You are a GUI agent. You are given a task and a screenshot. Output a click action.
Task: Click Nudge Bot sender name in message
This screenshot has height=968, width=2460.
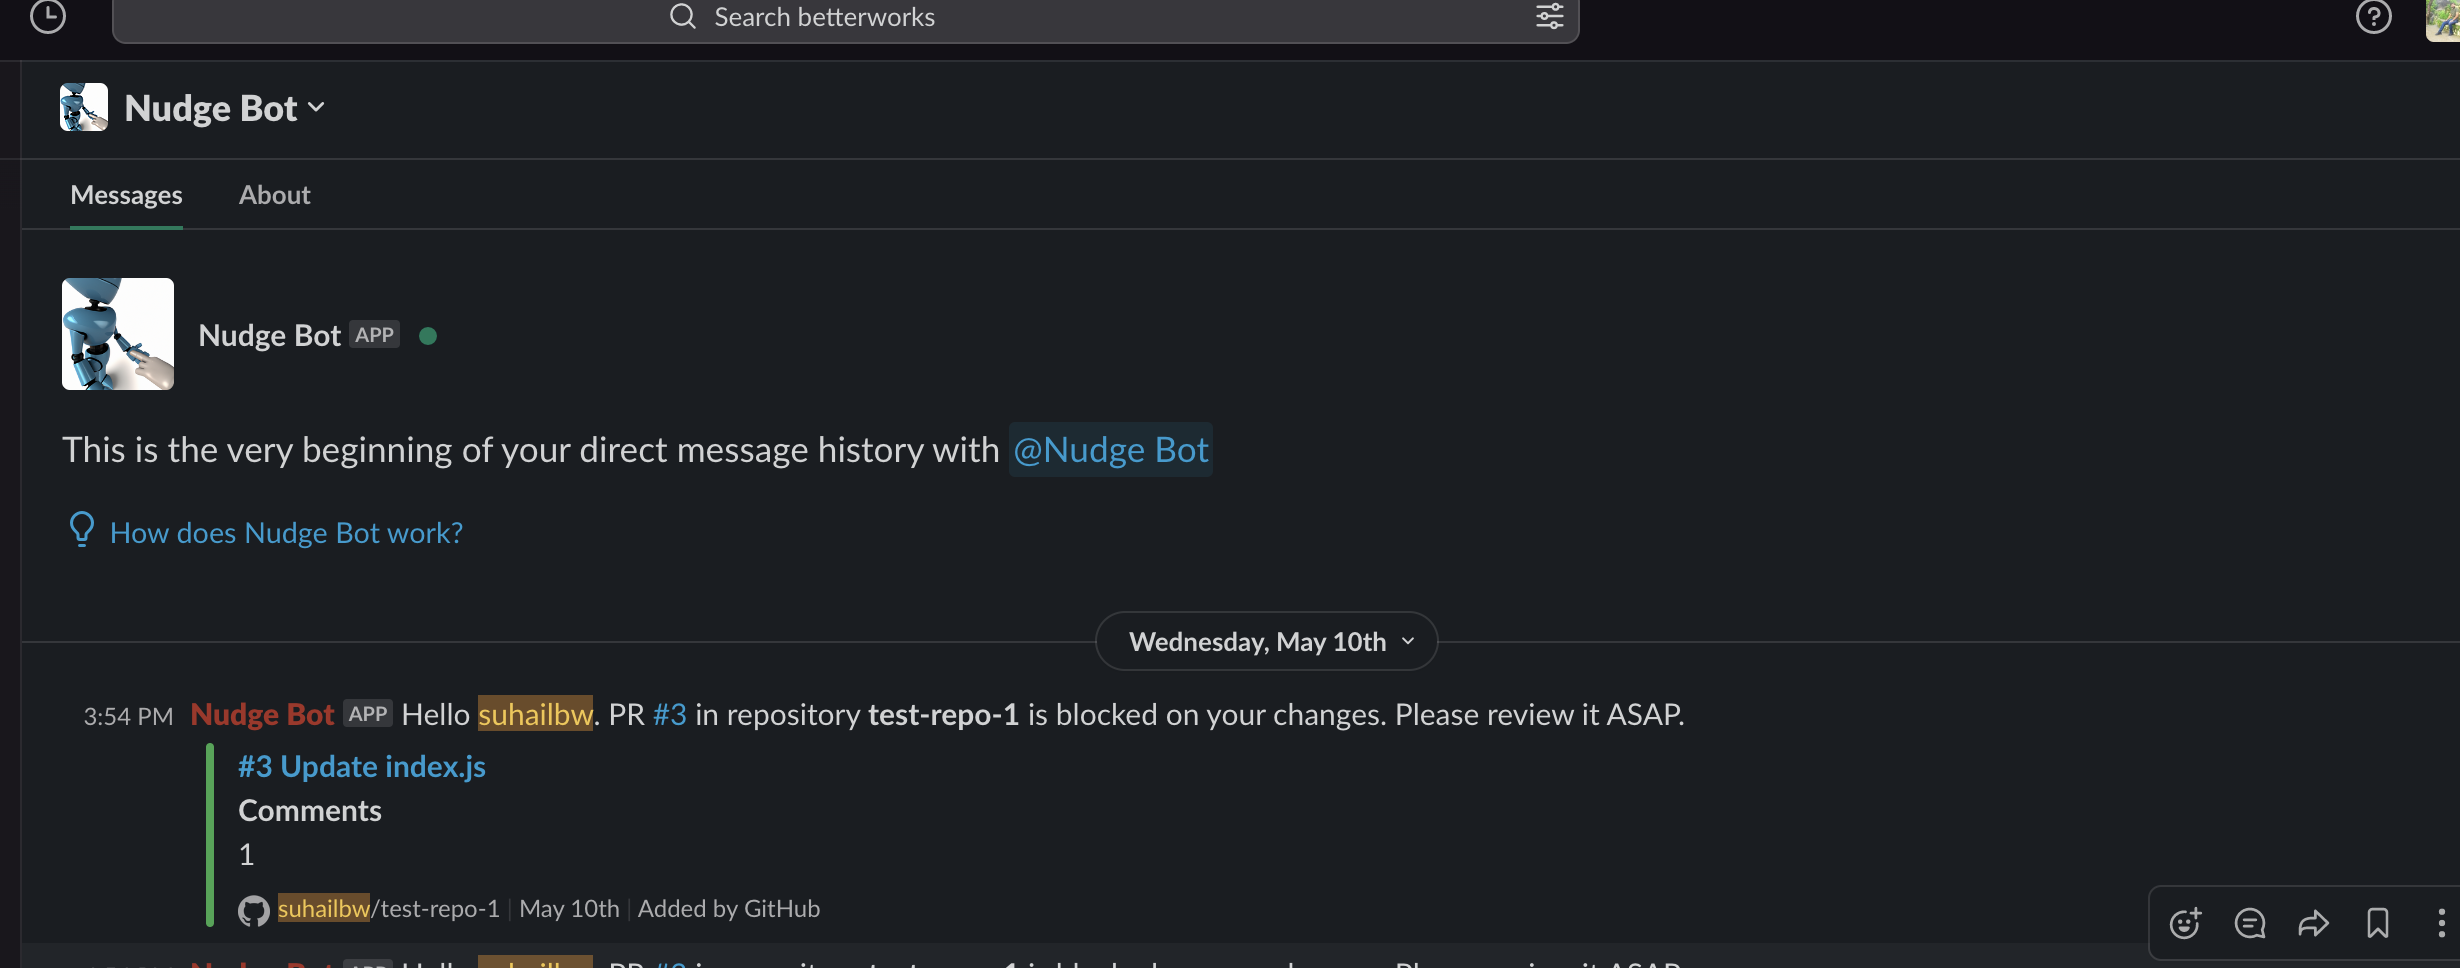262,714
